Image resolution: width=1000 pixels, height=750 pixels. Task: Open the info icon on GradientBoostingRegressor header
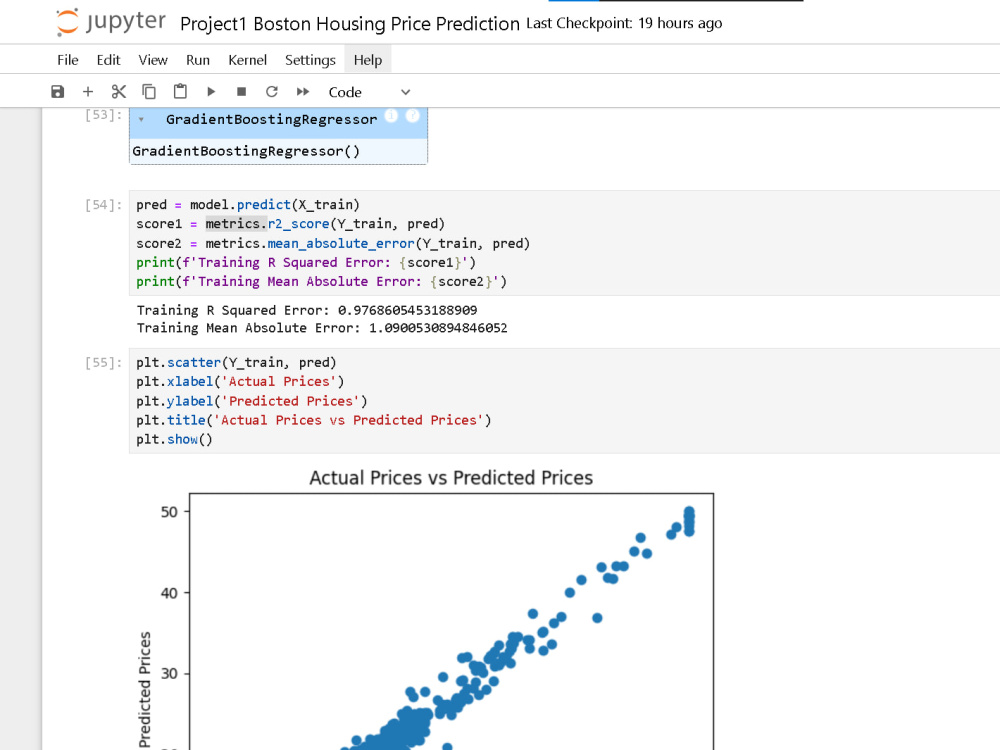point(392,115)
